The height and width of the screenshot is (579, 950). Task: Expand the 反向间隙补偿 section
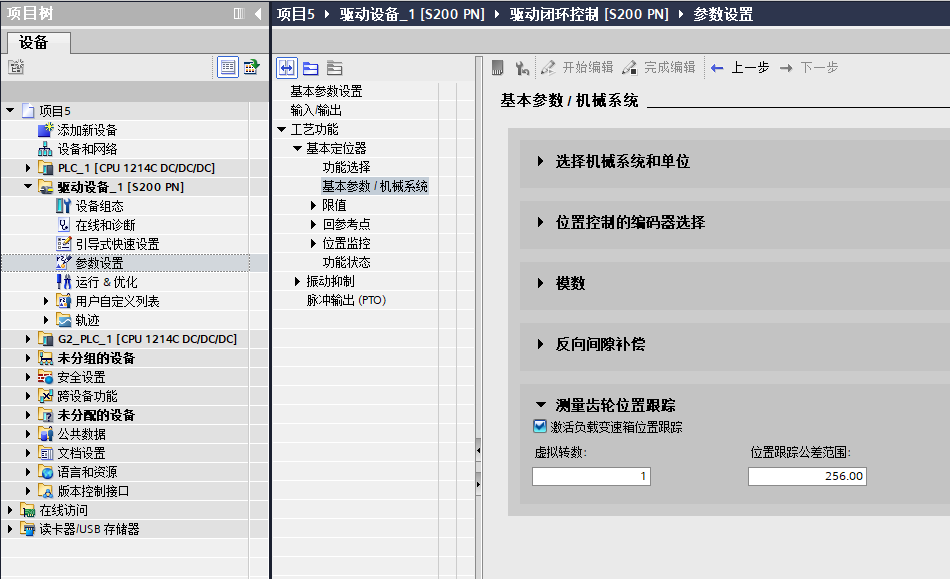coord(541,344)
